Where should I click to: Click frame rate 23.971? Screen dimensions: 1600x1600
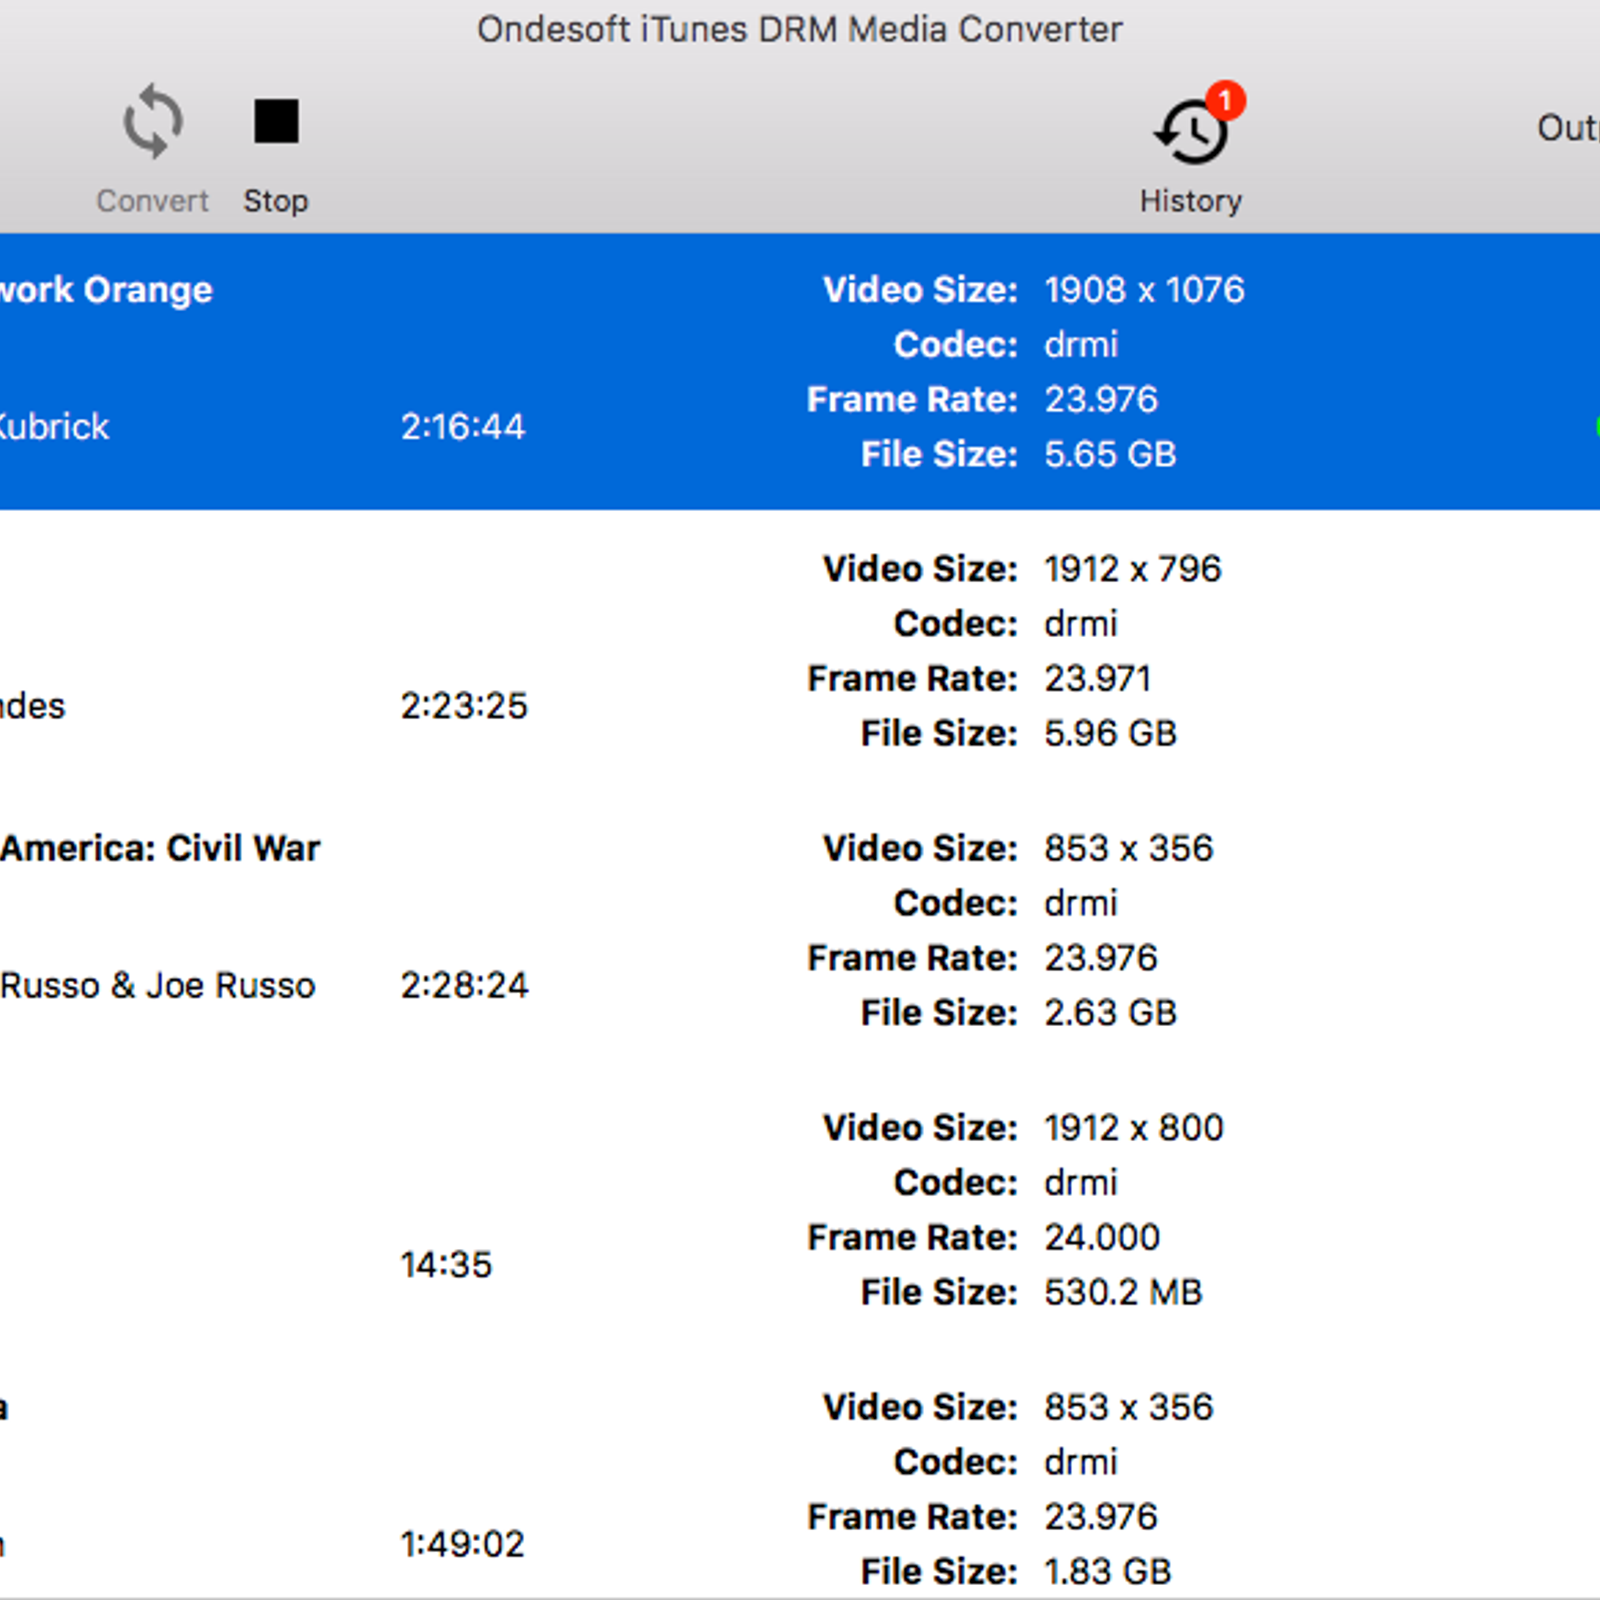pyautogui.click(x=1098, y=679)
